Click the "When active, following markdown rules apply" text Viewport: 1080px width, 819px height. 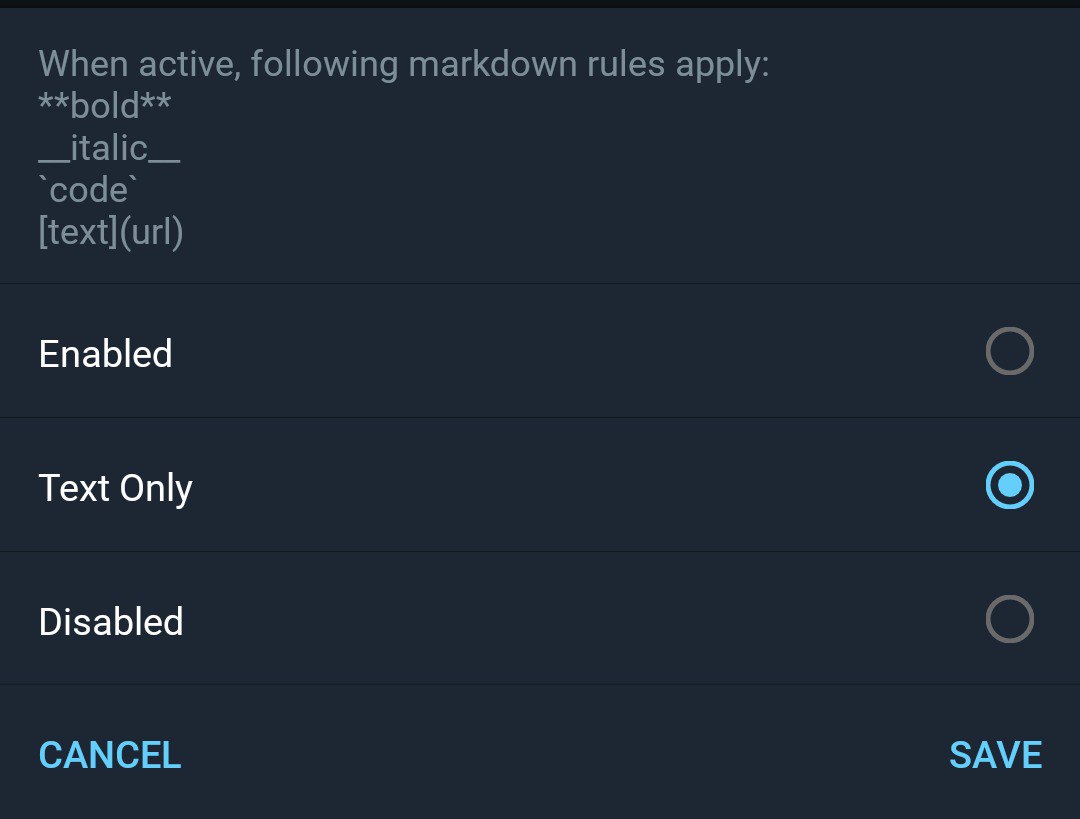[x=403, y=65]
